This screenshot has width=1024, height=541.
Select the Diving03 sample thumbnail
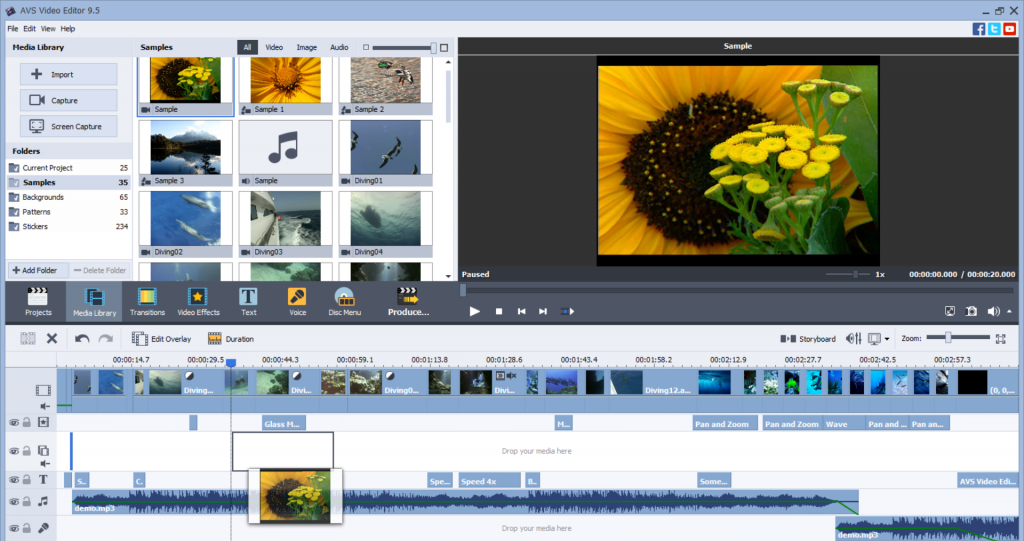(x=285, y=219)
